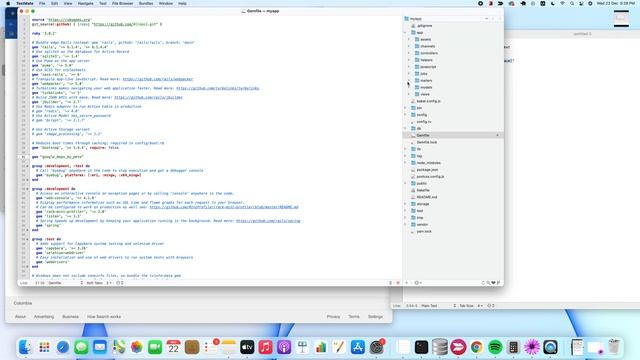Viewport: 640px width, 360px height.
Task: Open the rubygems.org source link
Action: tap(69, 20)
